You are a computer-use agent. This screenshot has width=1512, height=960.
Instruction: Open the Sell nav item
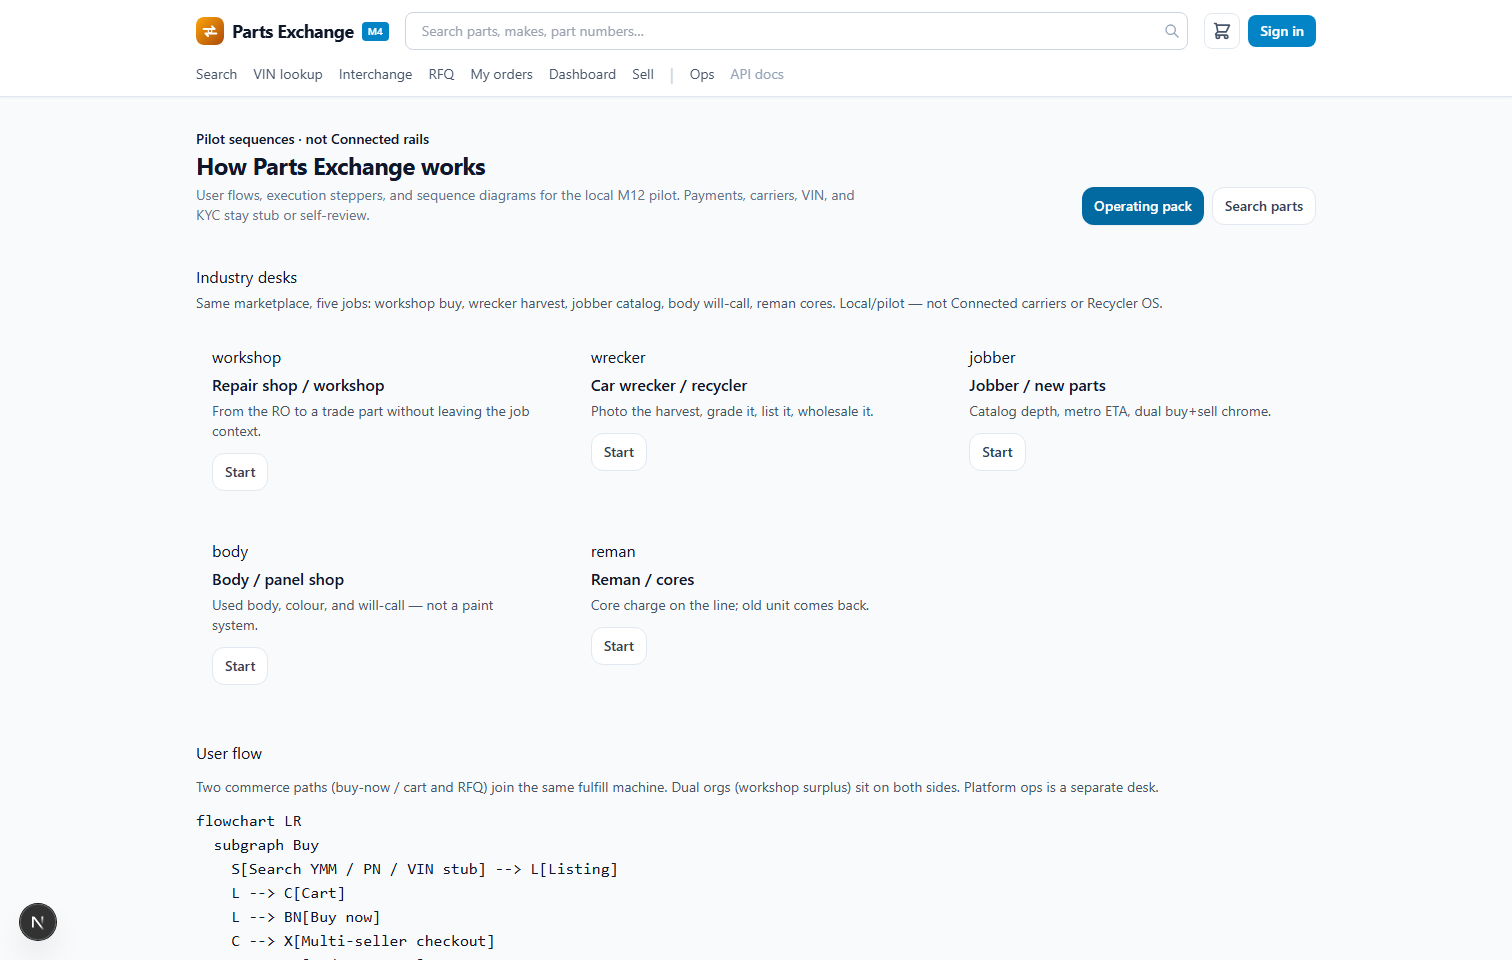point(643,74)
